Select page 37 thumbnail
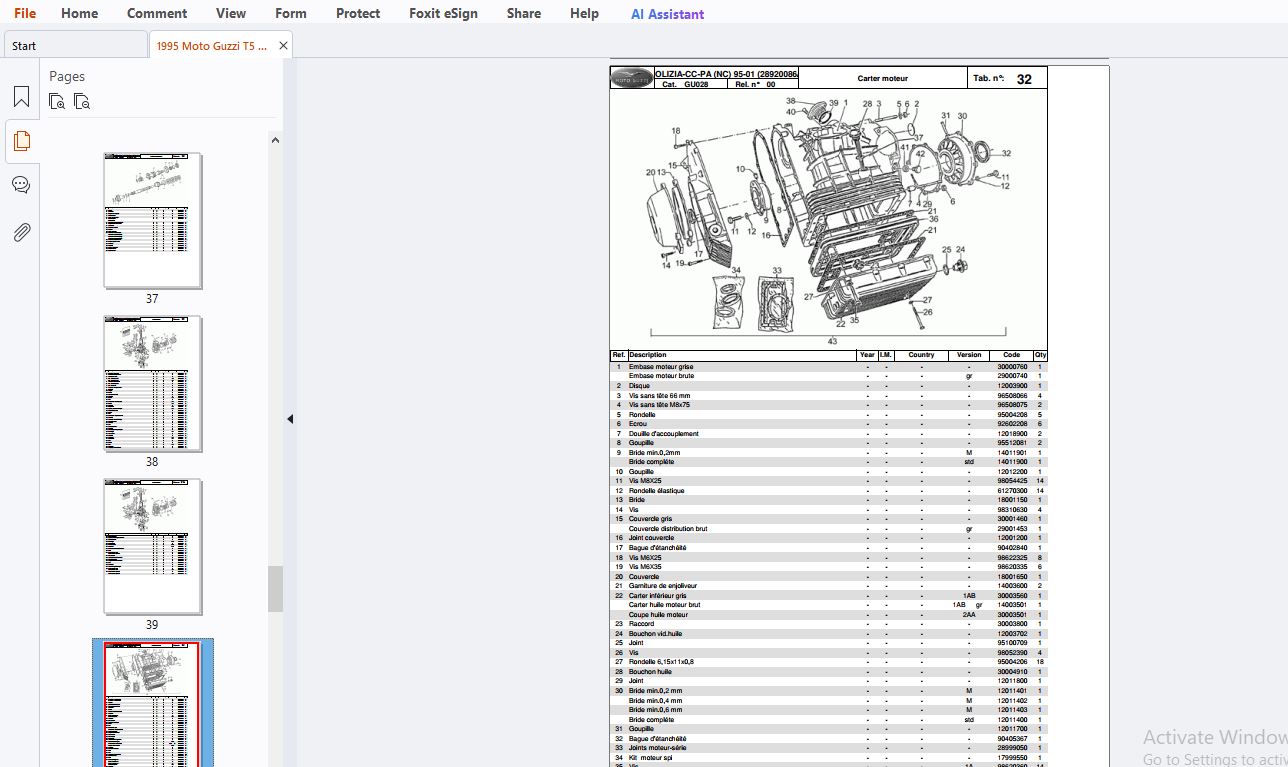1288x767 pixels. pos(152,221)
